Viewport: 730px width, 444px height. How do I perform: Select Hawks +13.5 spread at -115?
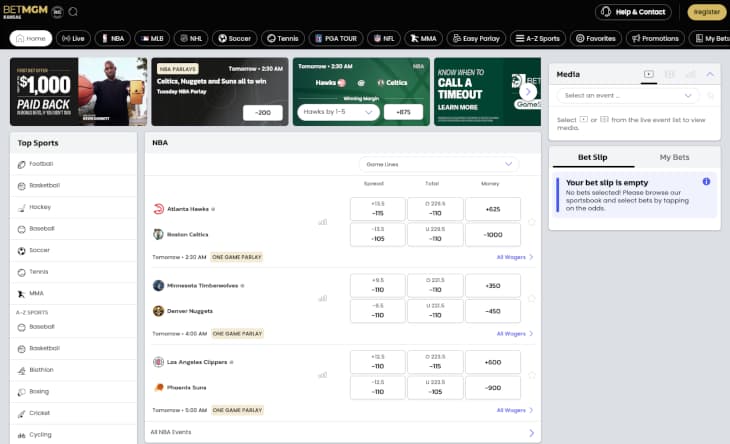tap(378, 209)
